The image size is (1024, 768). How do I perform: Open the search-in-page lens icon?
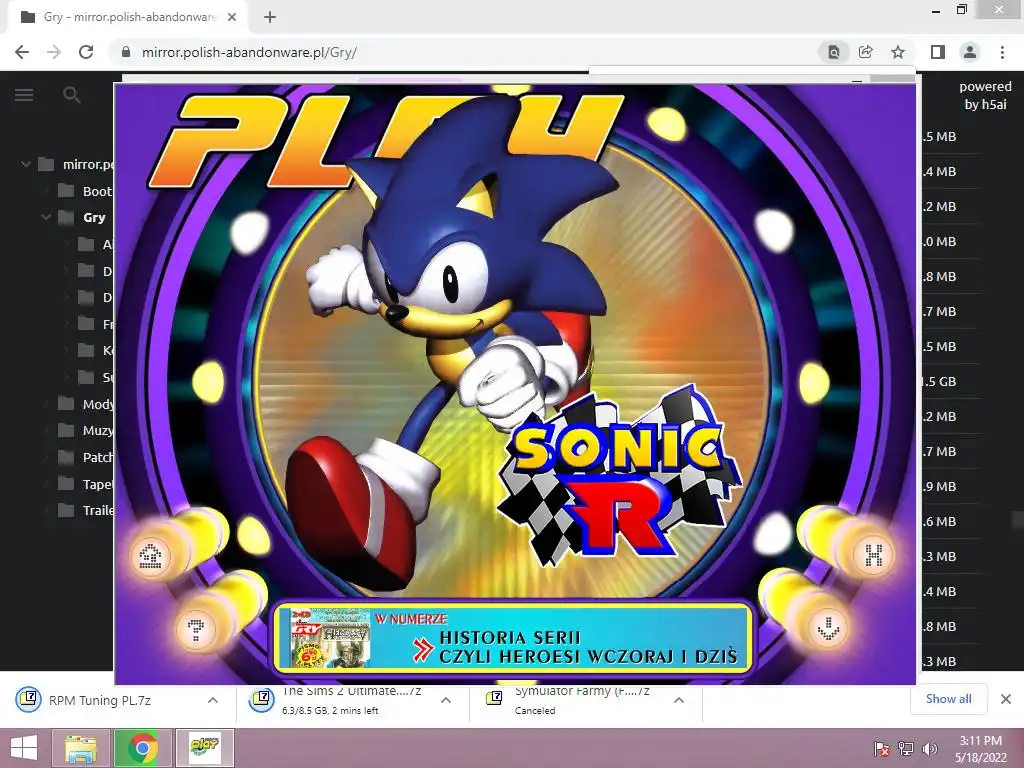point(834,52)
